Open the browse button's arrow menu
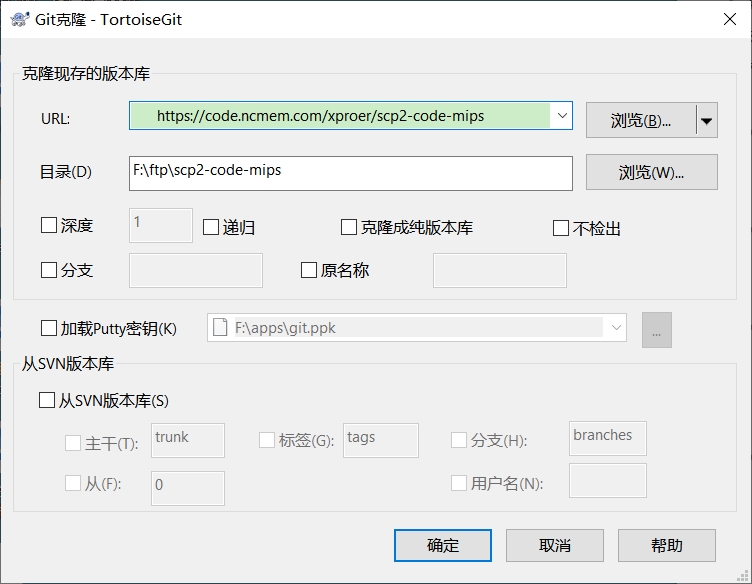Image resolution: width=752 pixels, height=584 pixels. [x=707, y=121]
